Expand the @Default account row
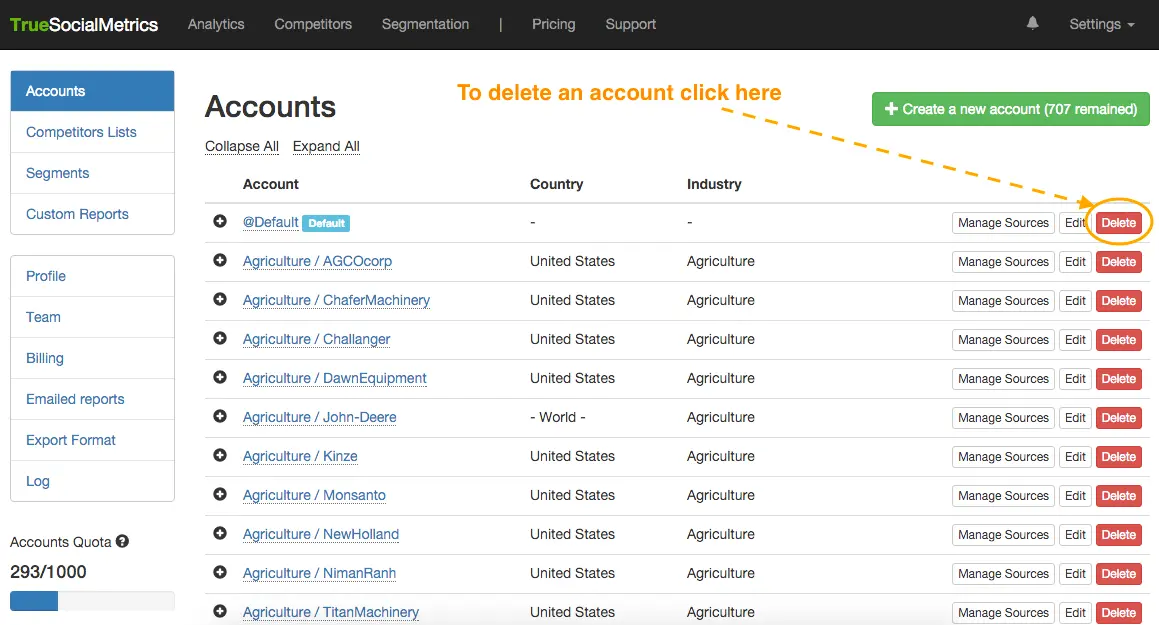The height and width of the screenshot is (625, 1159). tap(220, 221)
